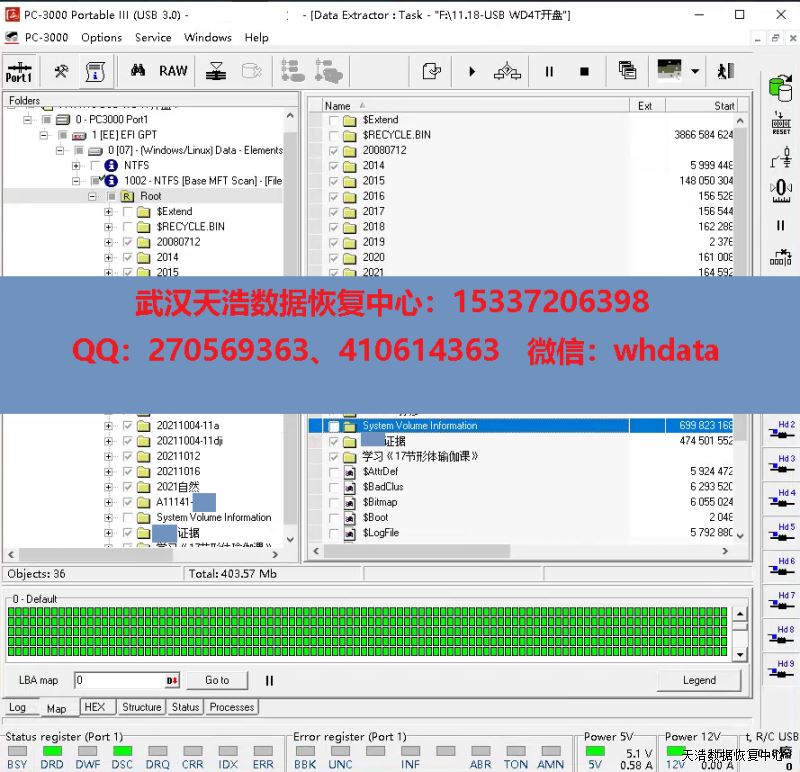The height and width of the screenshot is (772, 800).
Task: Toggle the 20211016 folder checkbox in tree
Action: pos(128,472)
